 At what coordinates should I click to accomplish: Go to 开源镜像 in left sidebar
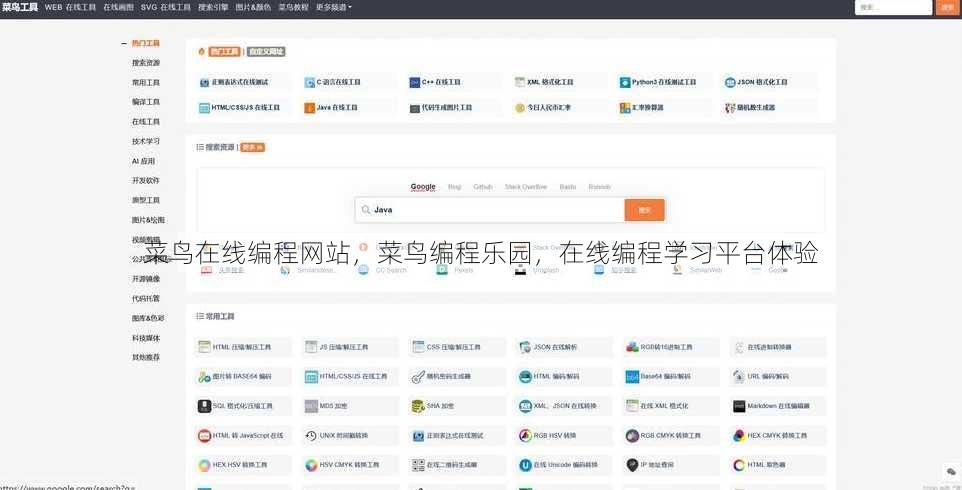pos(146,279)
